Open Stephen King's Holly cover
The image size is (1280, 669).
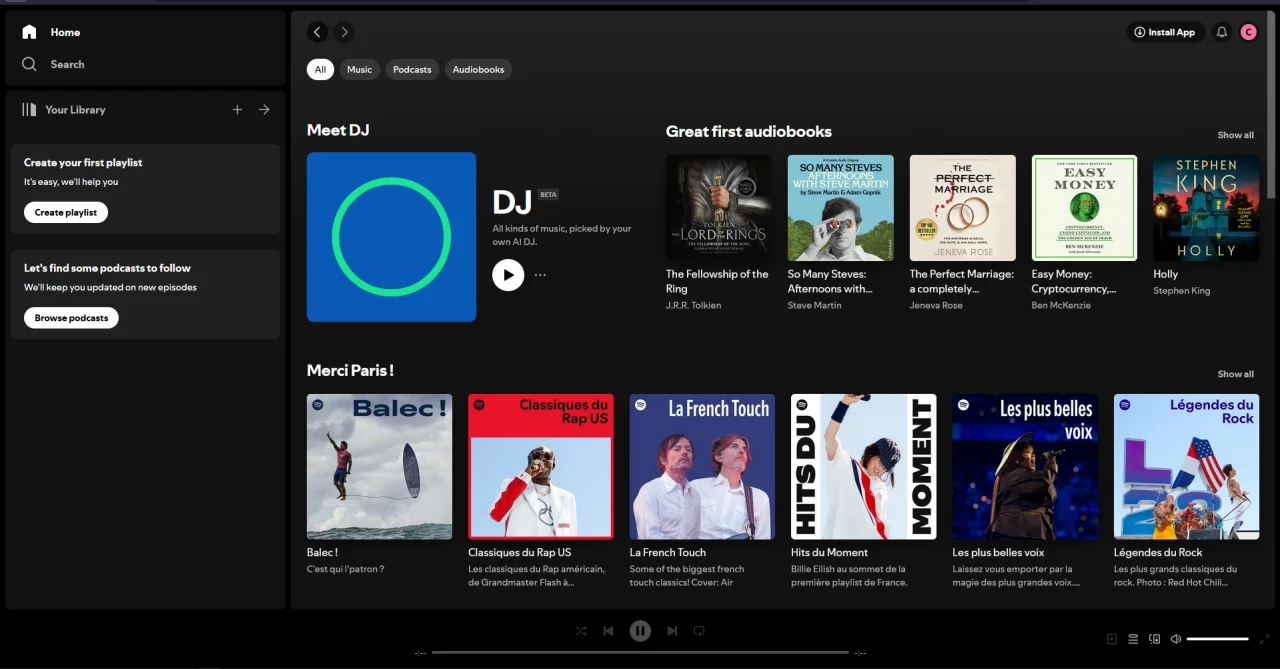1206,208
